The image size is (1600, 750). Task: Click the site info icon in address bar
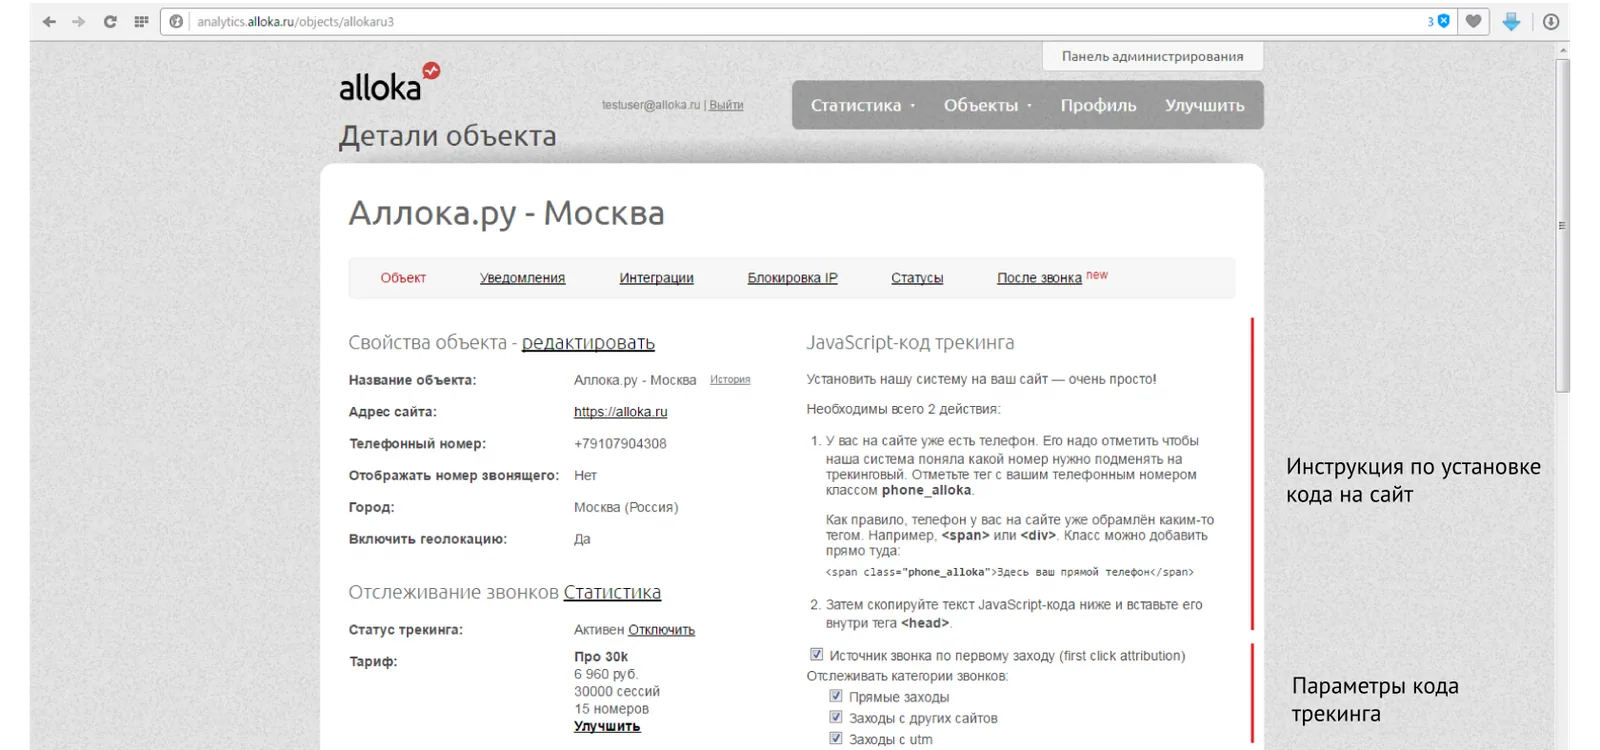pyautogui.click(x=177, y=22)
